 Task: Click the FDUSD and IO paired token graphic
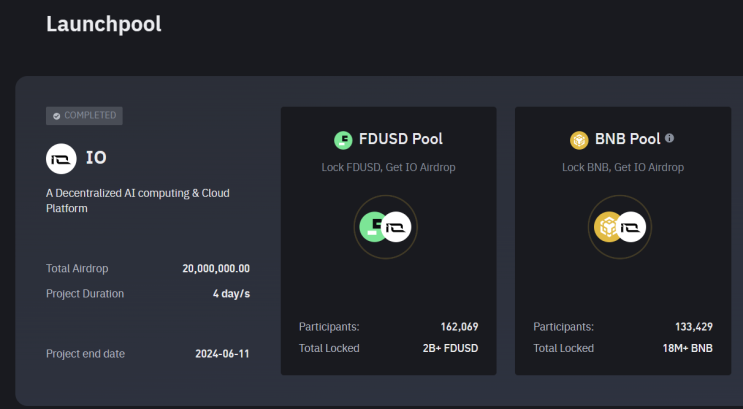[x=386, y=227]
